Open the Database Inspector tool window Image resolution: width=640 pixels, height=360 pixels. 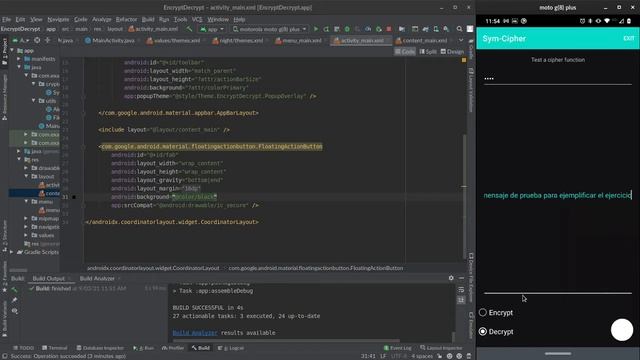[100, 348]
